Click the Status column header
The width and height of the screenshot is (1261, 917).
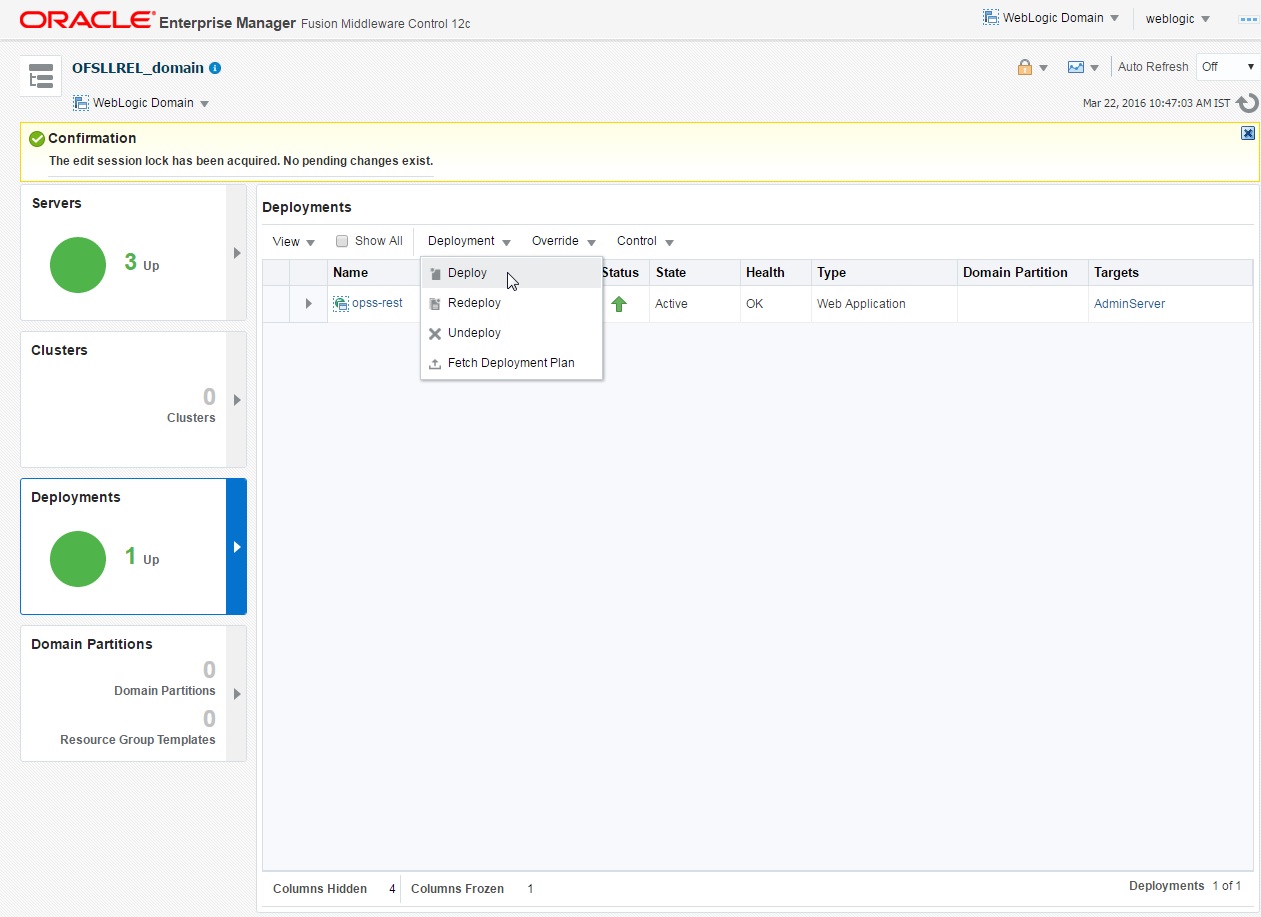coord(620,272)
